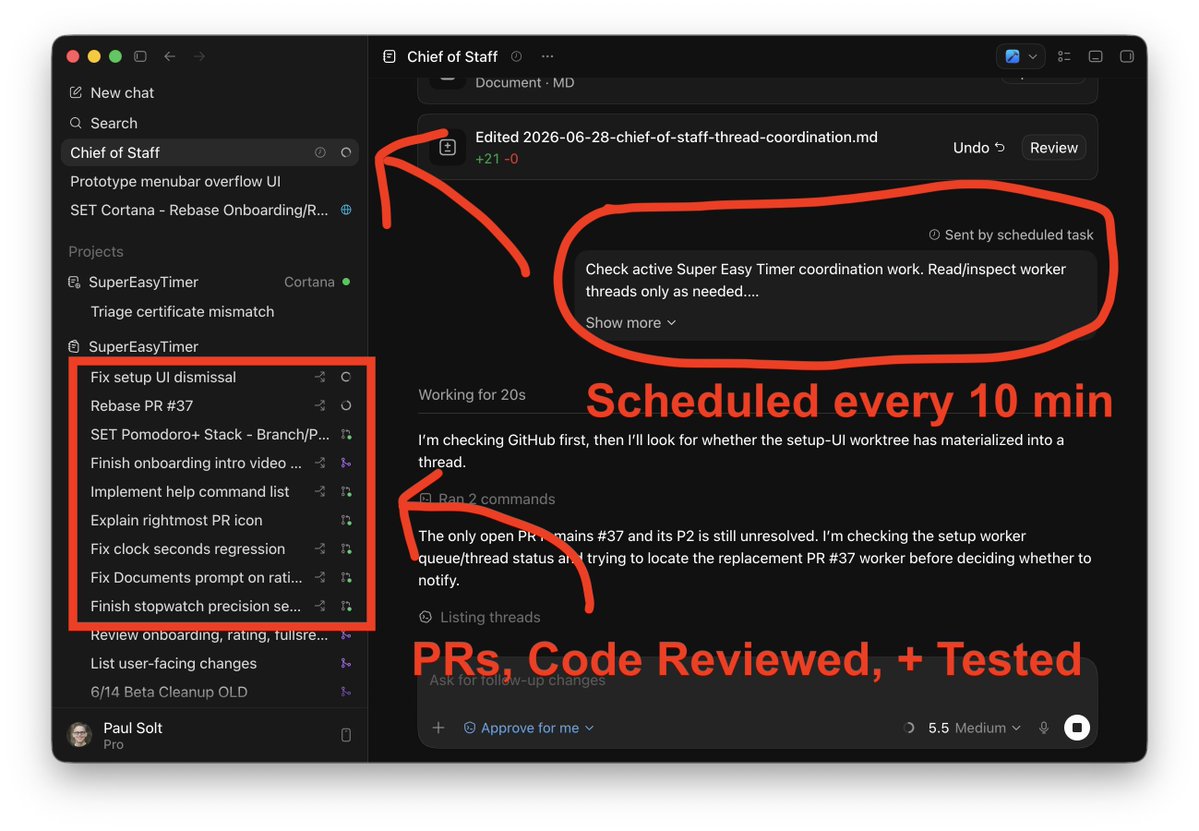Click the microphone dictation icon
This screenshot has height=831, width=1199.
(1044, 728)
